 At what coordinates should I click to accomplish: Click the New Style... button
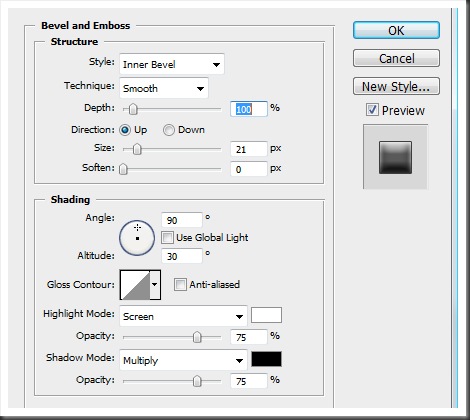pos(396,86)
